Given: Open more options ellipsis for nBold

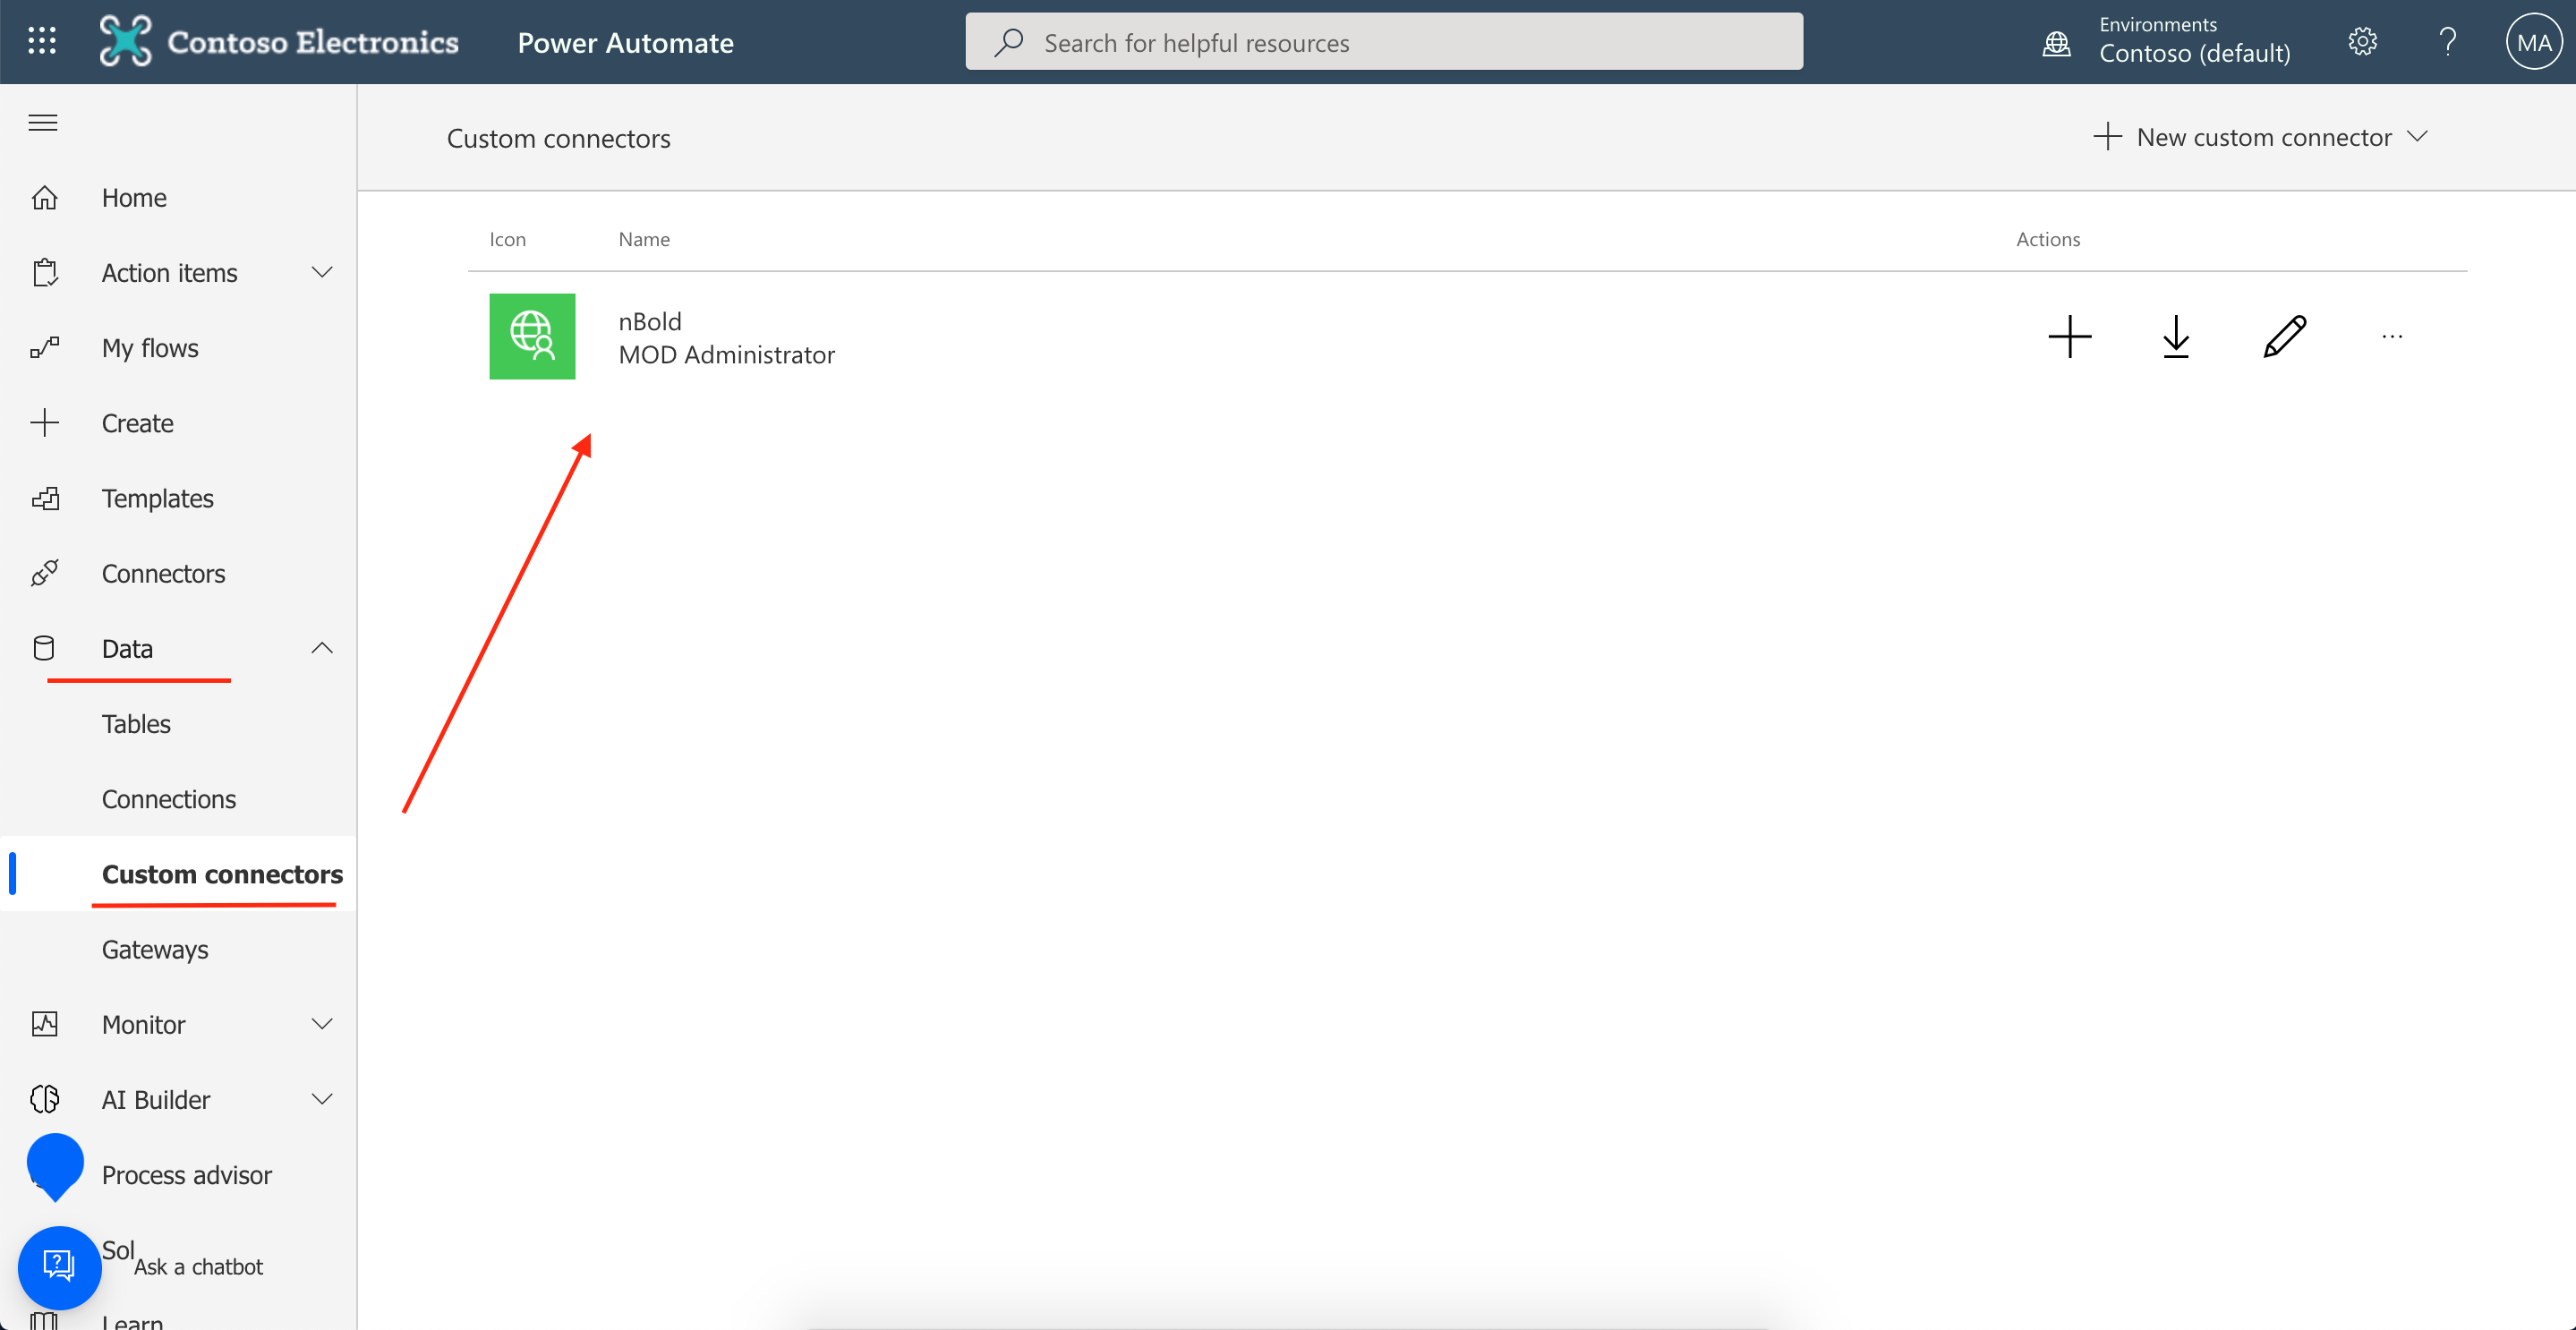Looking at the screenshot, I should [x=2392, y=337].
